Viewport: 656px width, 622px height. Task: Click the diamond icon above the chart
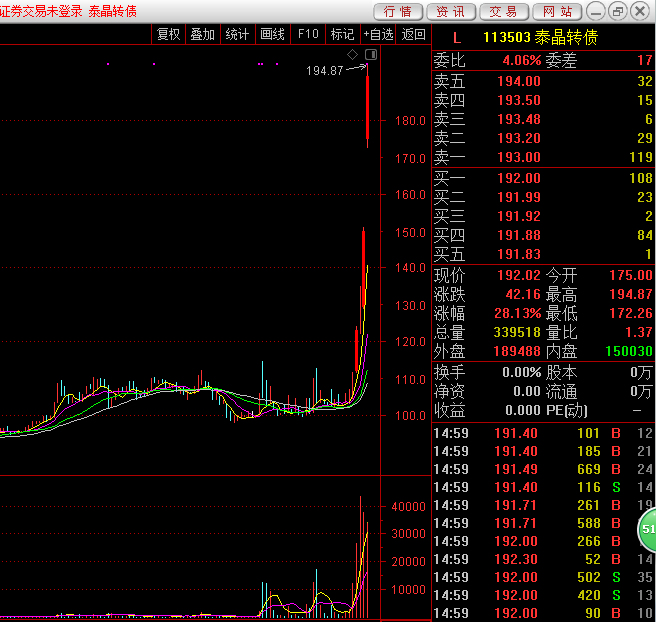pos(352,54)
